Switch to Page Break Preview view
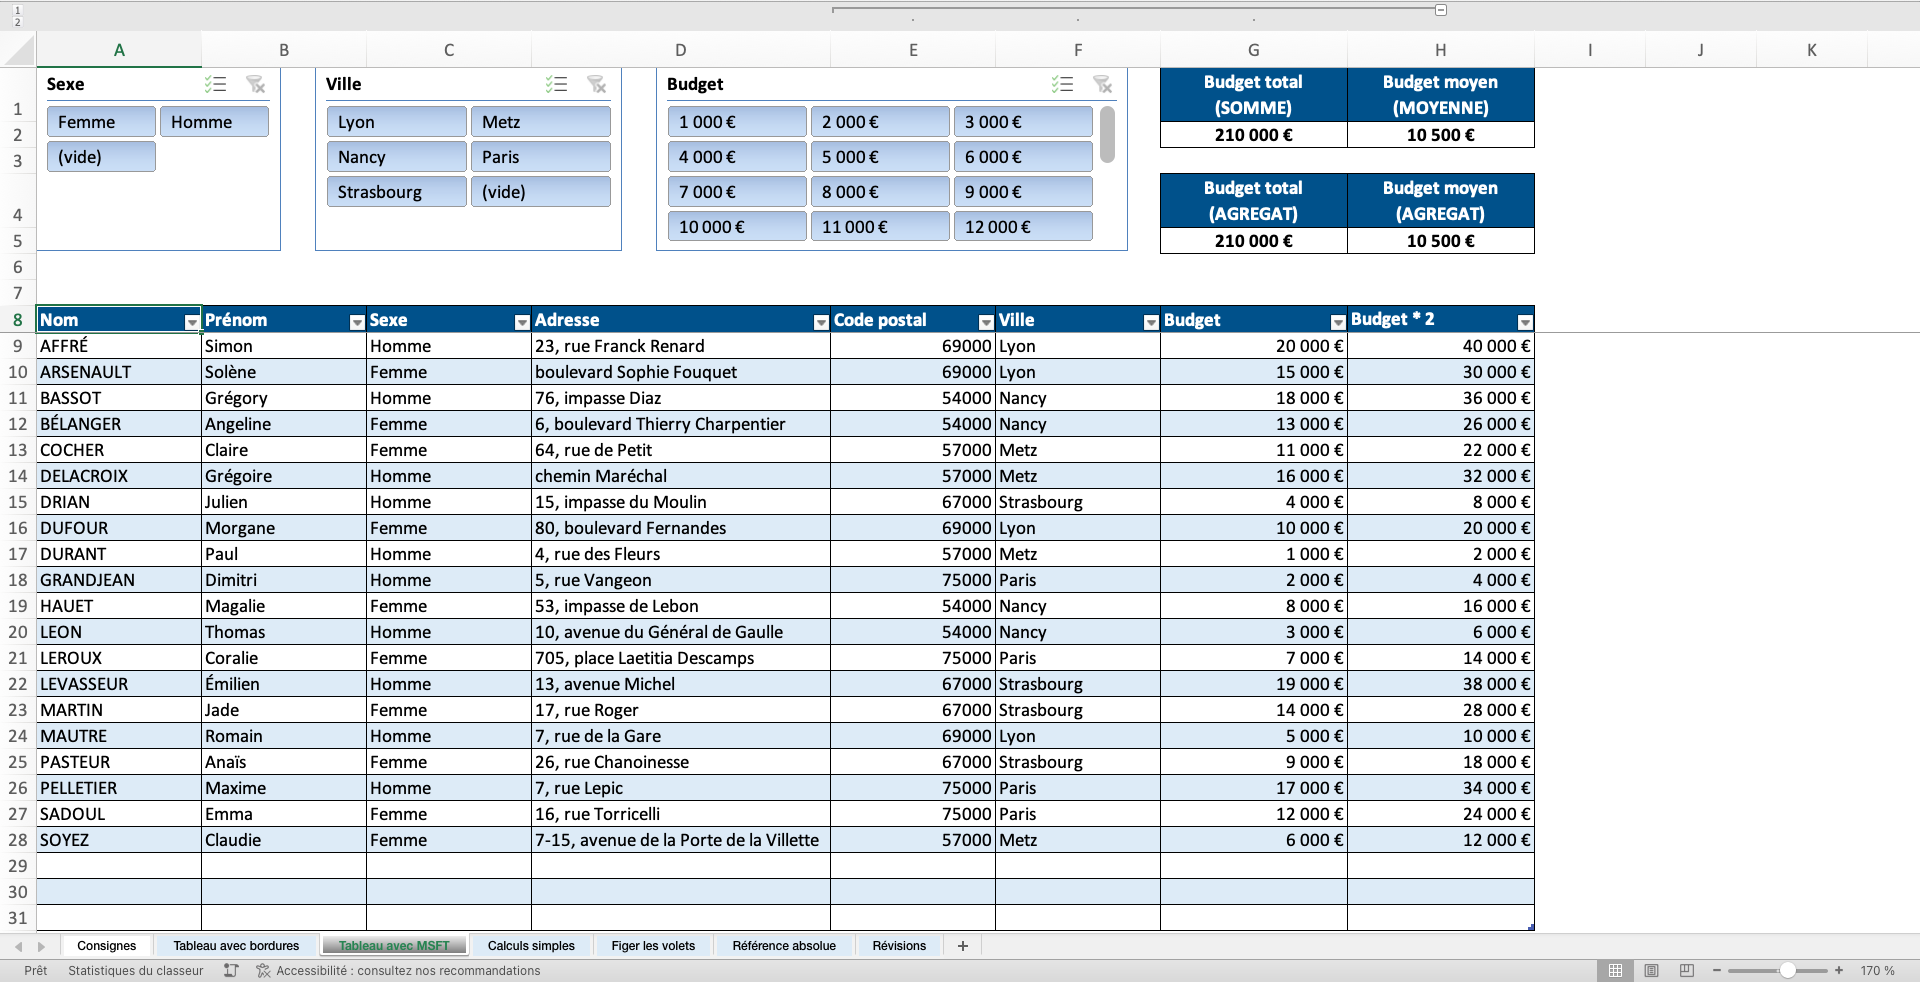Viewport: 1920px width, 982px height. (x=1687, y=971)
